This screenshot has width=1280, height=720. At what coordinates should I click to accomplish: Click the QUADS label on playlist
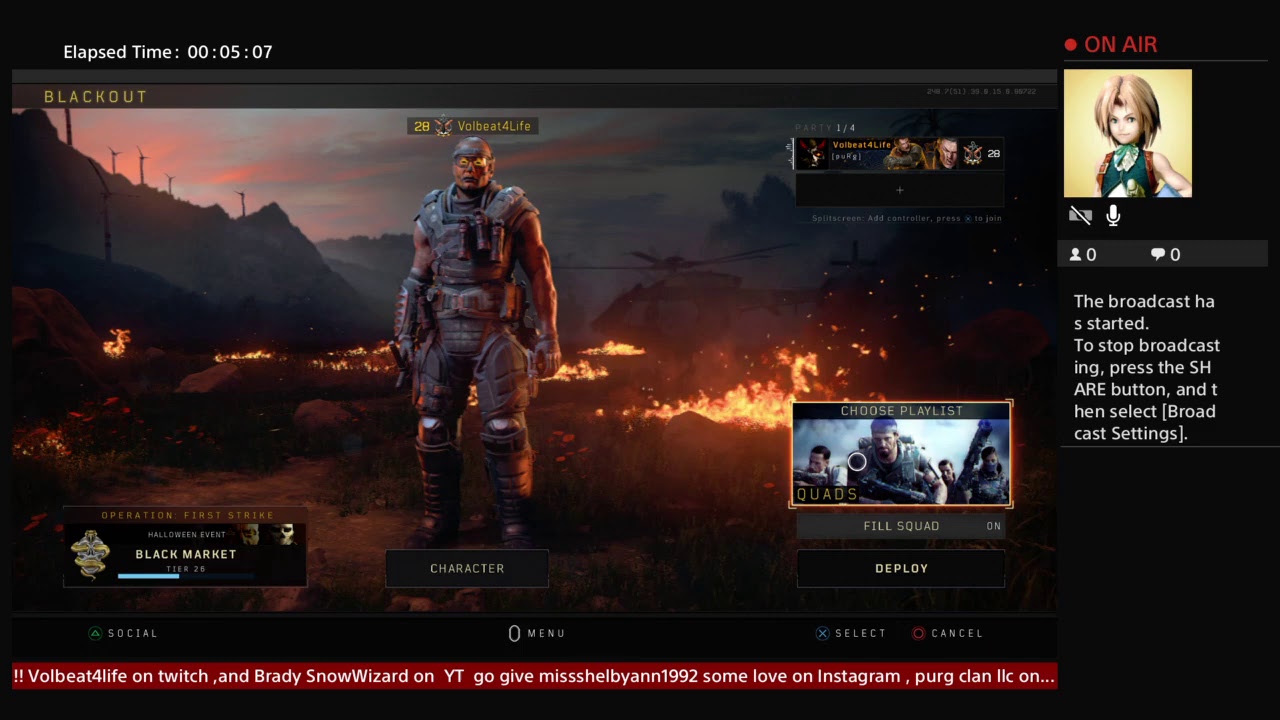pyautogui.click(x=827, y=494)
